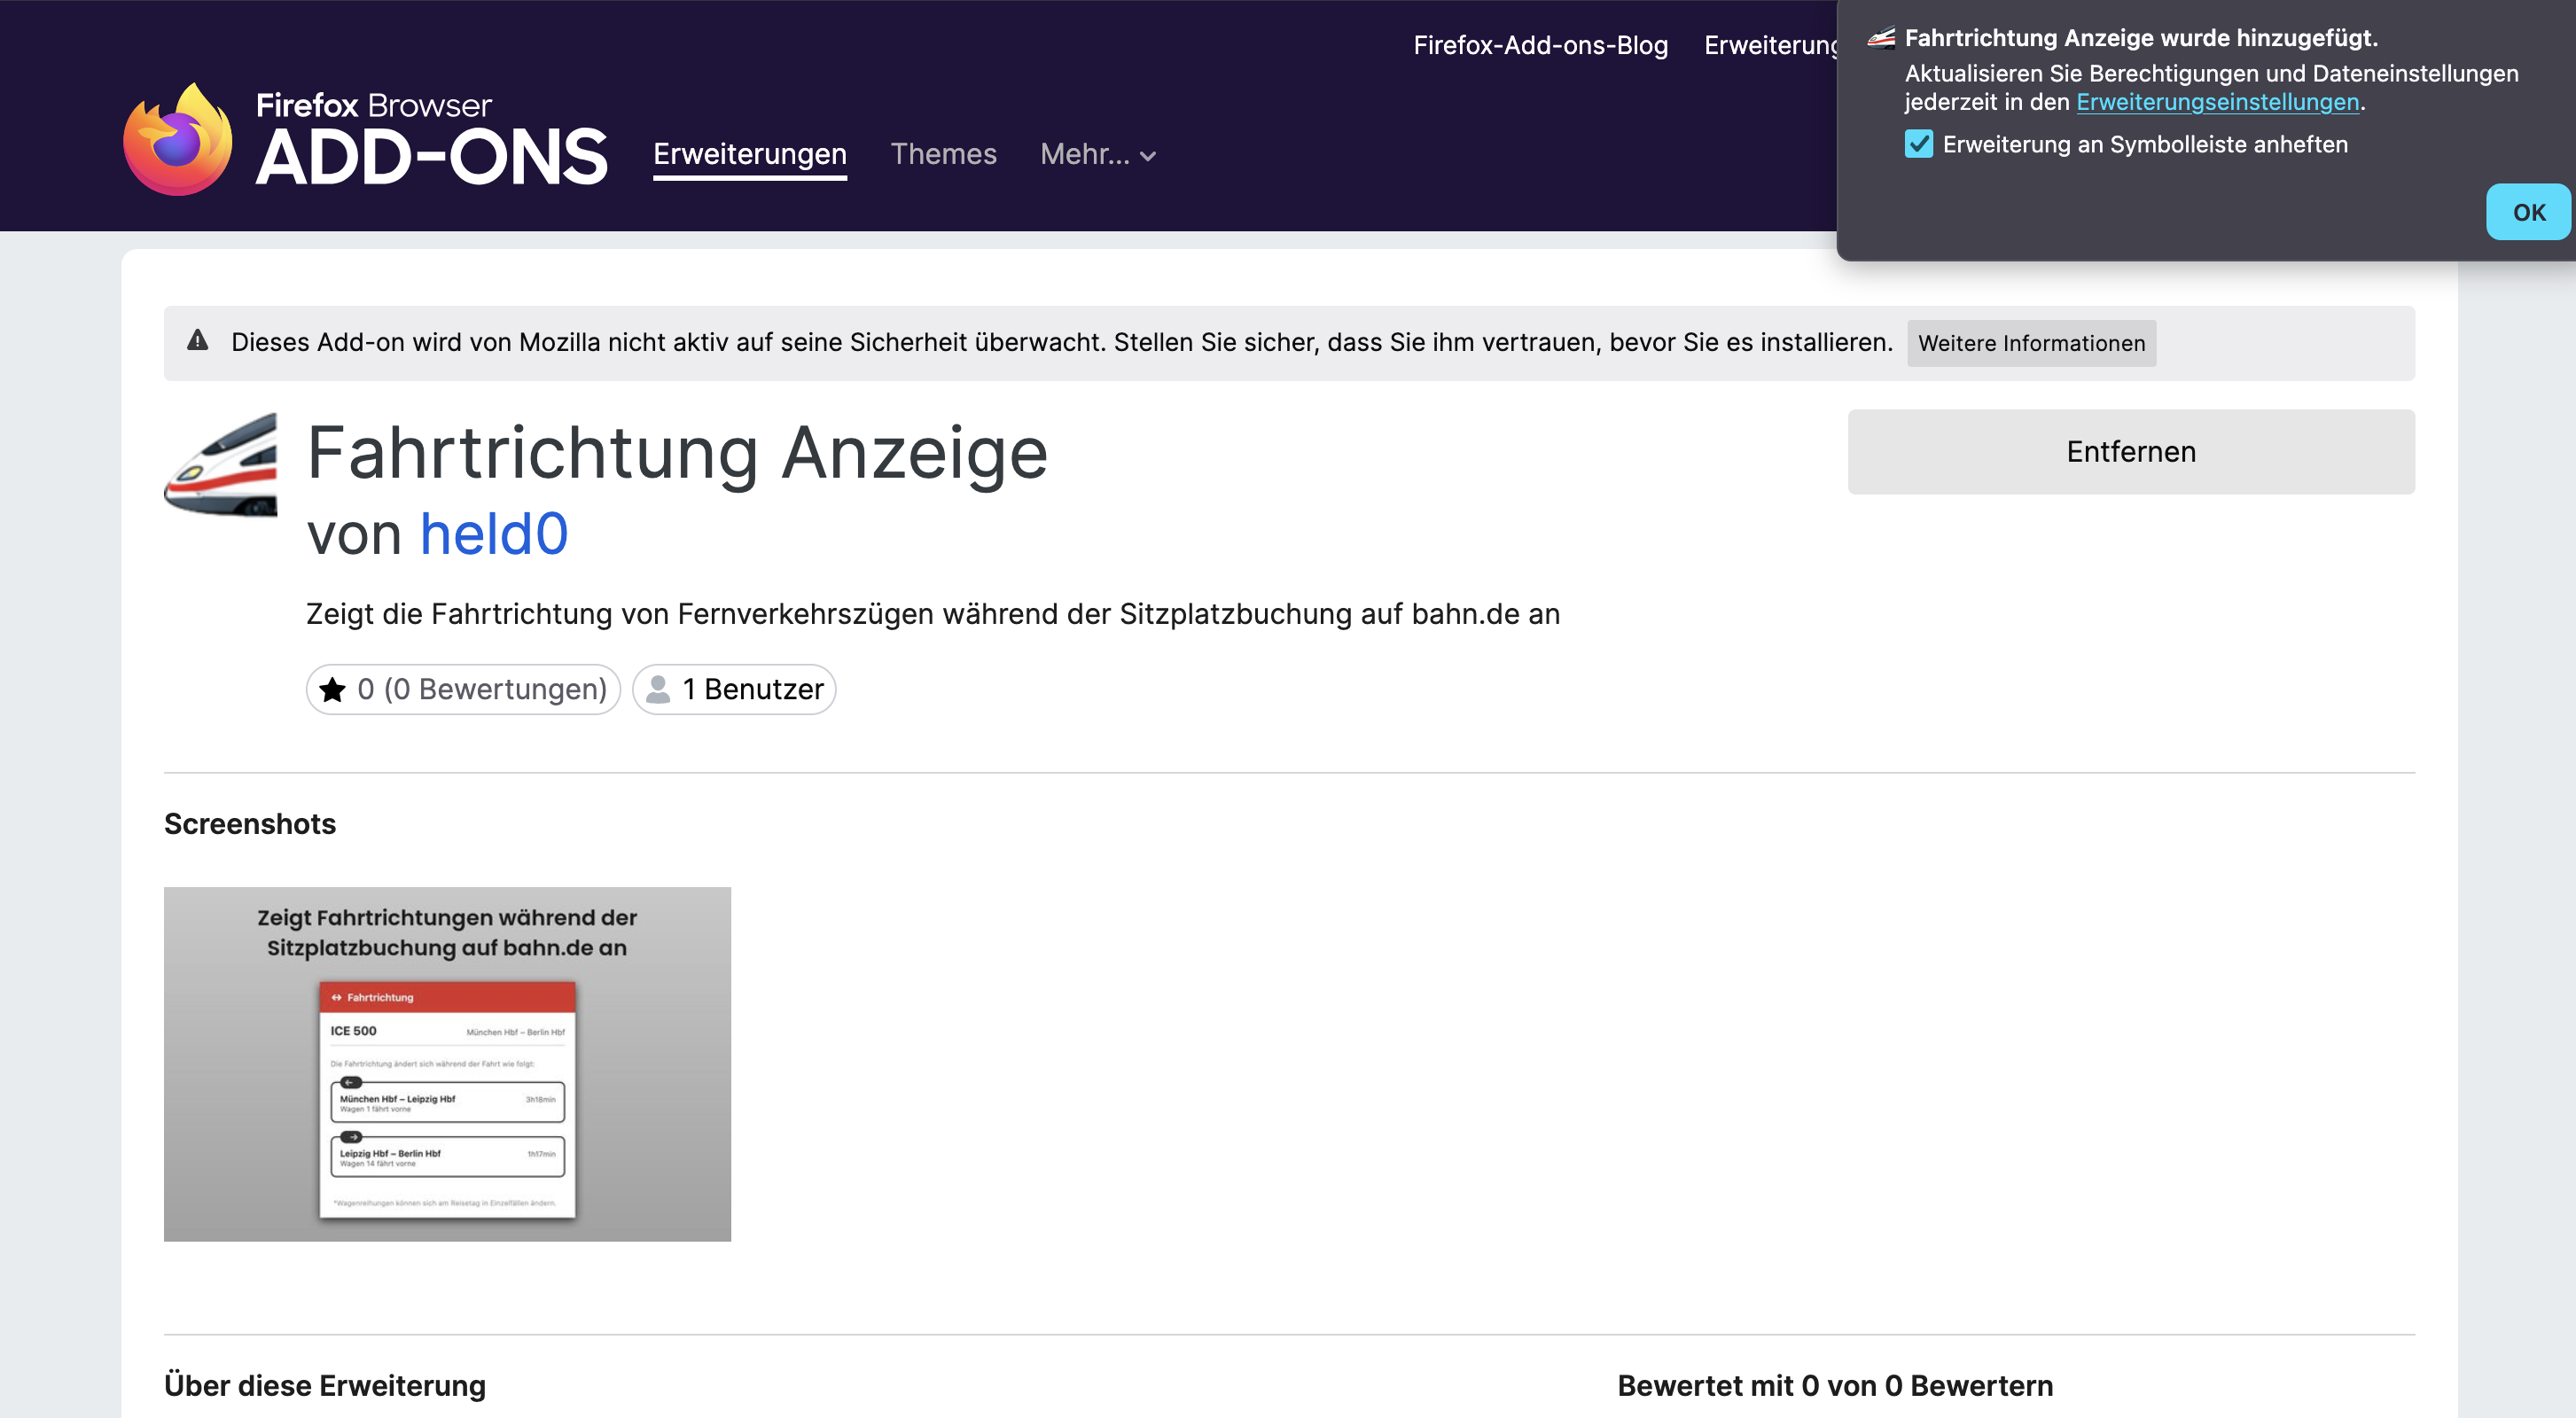Click the Screenshots section heading

(x=250, y=824)
